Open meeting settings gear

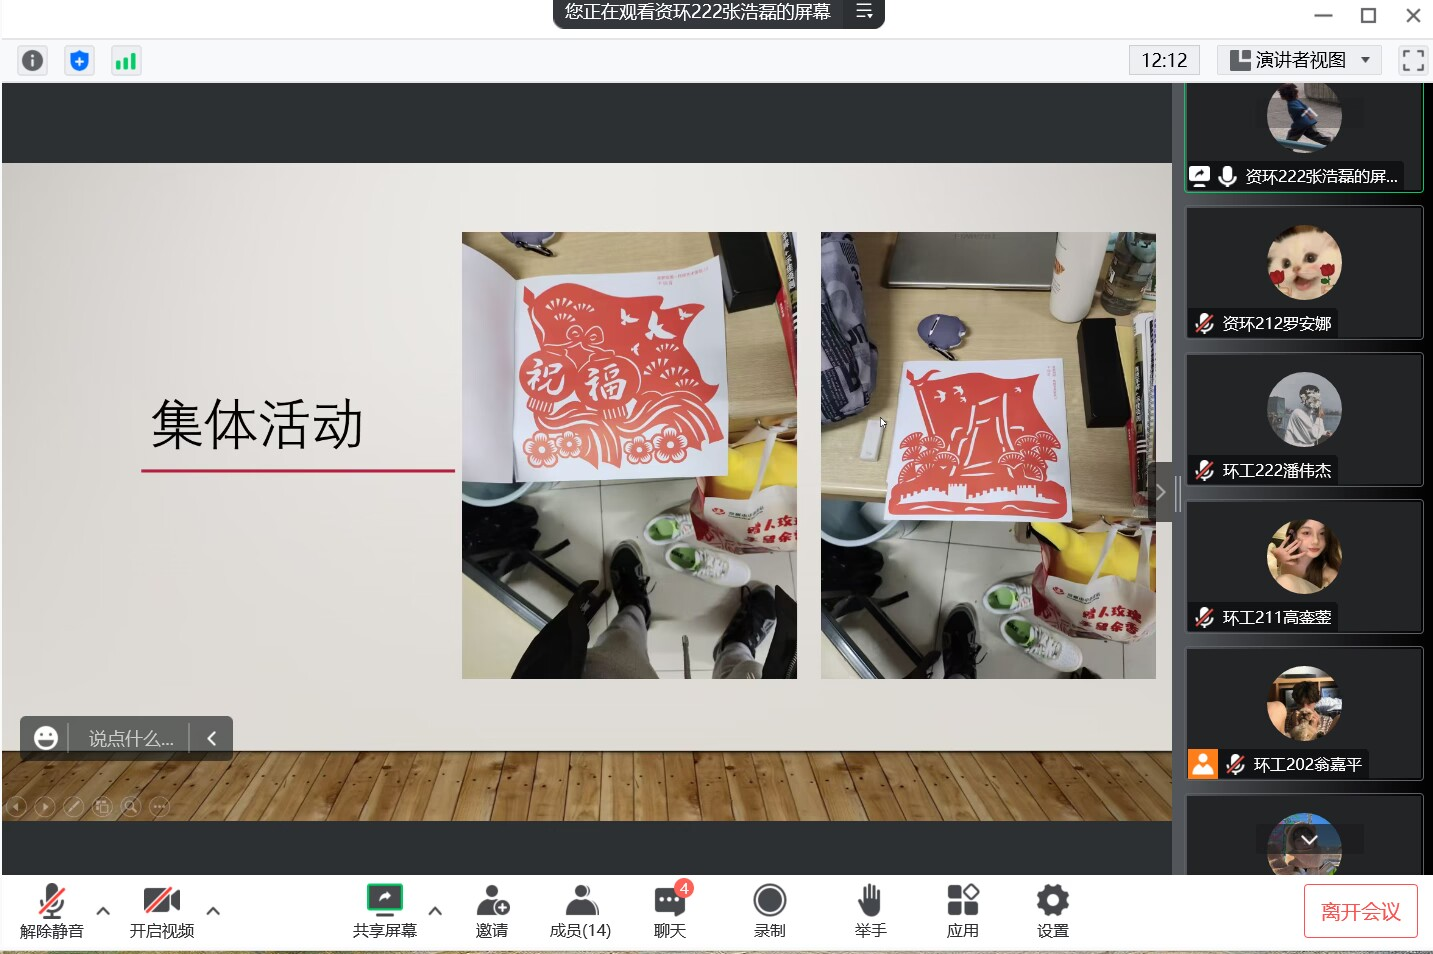[x=1052, y=910]
